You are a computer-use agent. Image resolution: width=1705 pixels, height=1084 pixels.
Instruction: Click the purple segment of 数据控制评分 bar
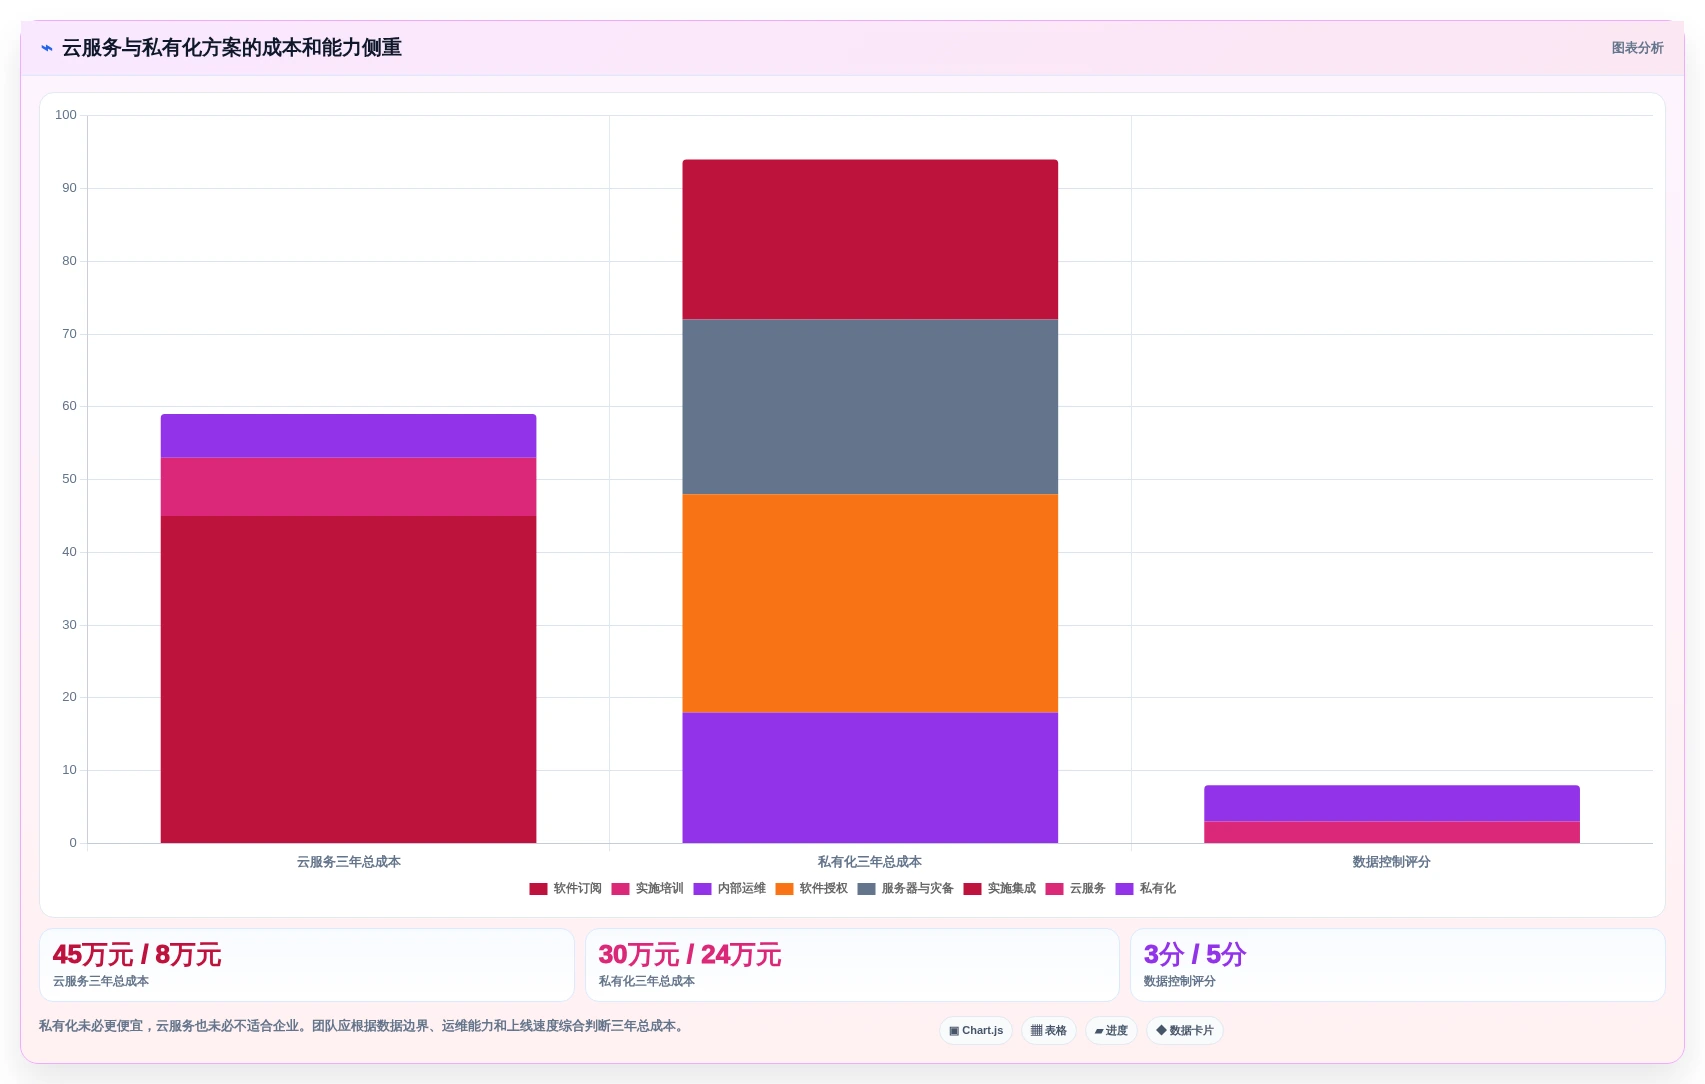tap(1392, 803)
